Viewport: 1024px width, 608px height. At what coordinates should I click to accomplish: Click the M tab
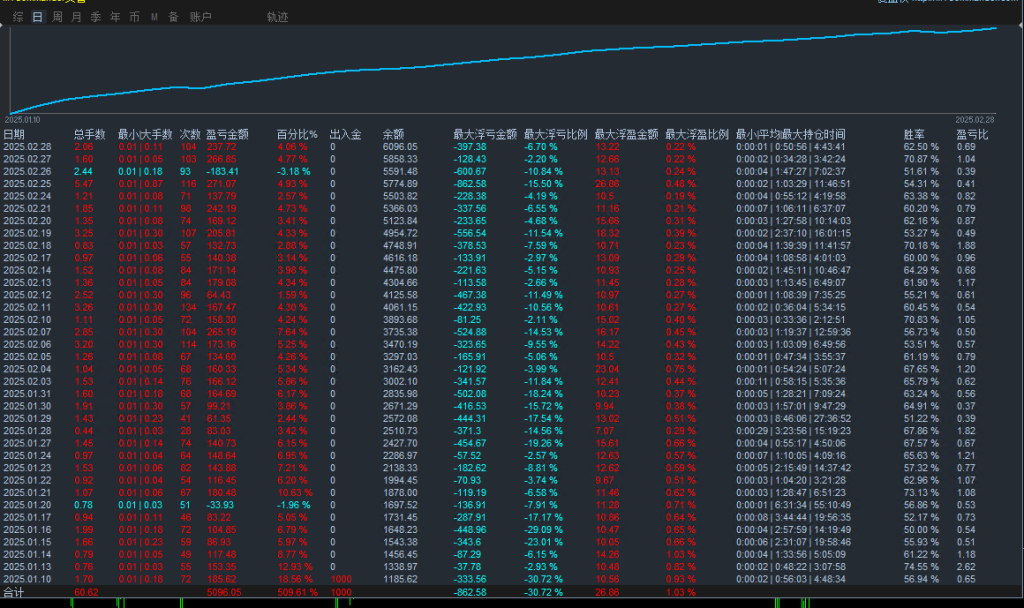tap(154, 17)
